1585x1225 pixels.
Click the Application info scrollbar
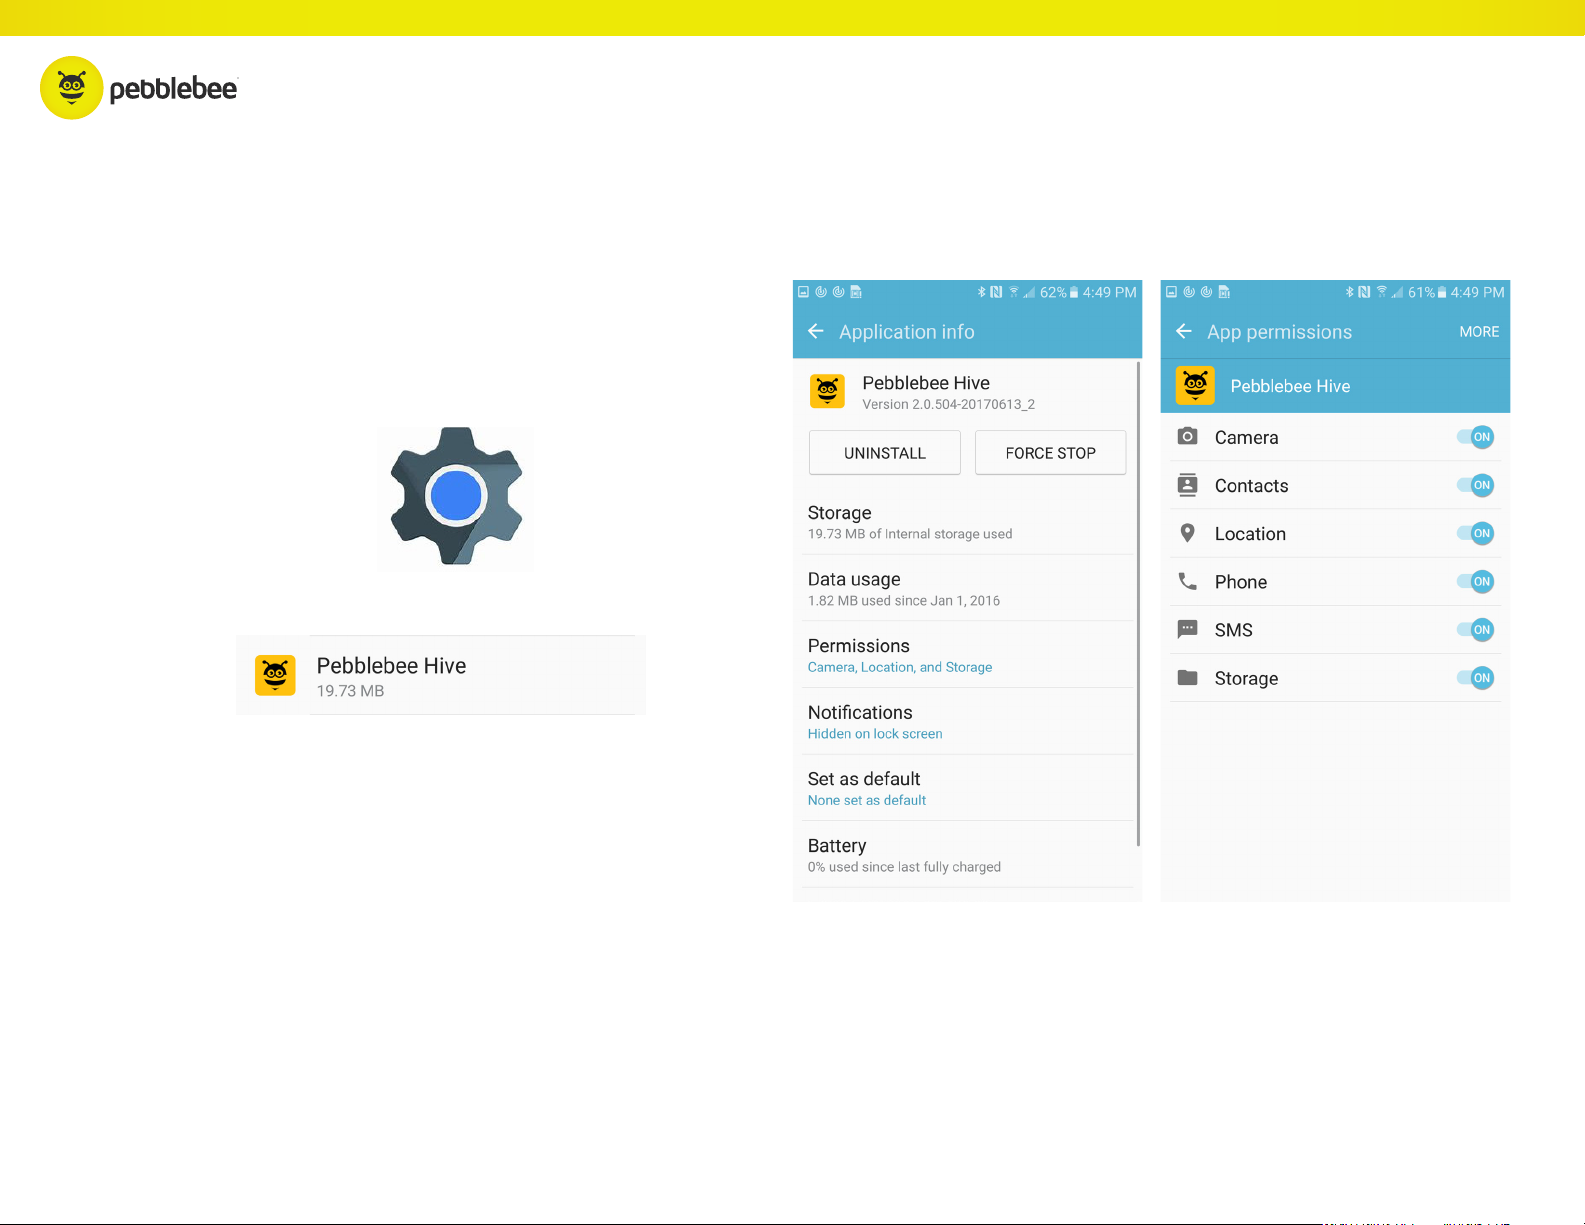[x=1138, y=605]
